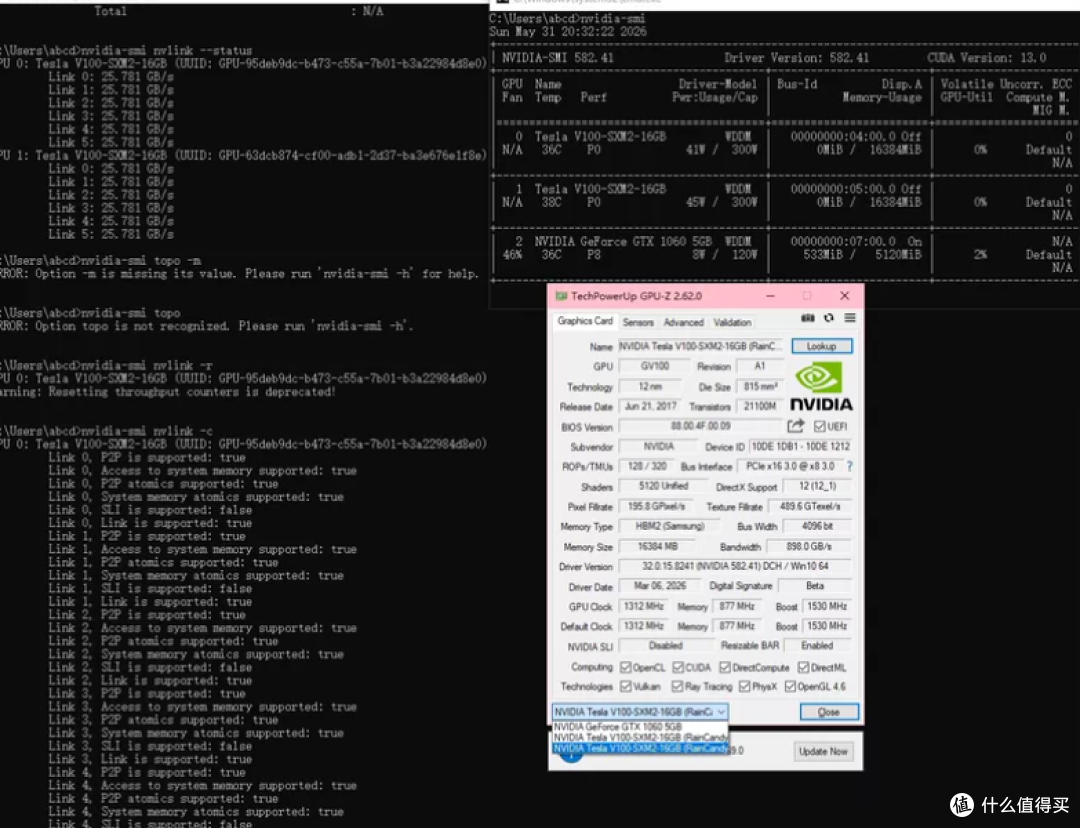Click the Driver Date Mar 06, 2026 value
The width and height of the screenshot is (1080, 828).
[659, 586]
